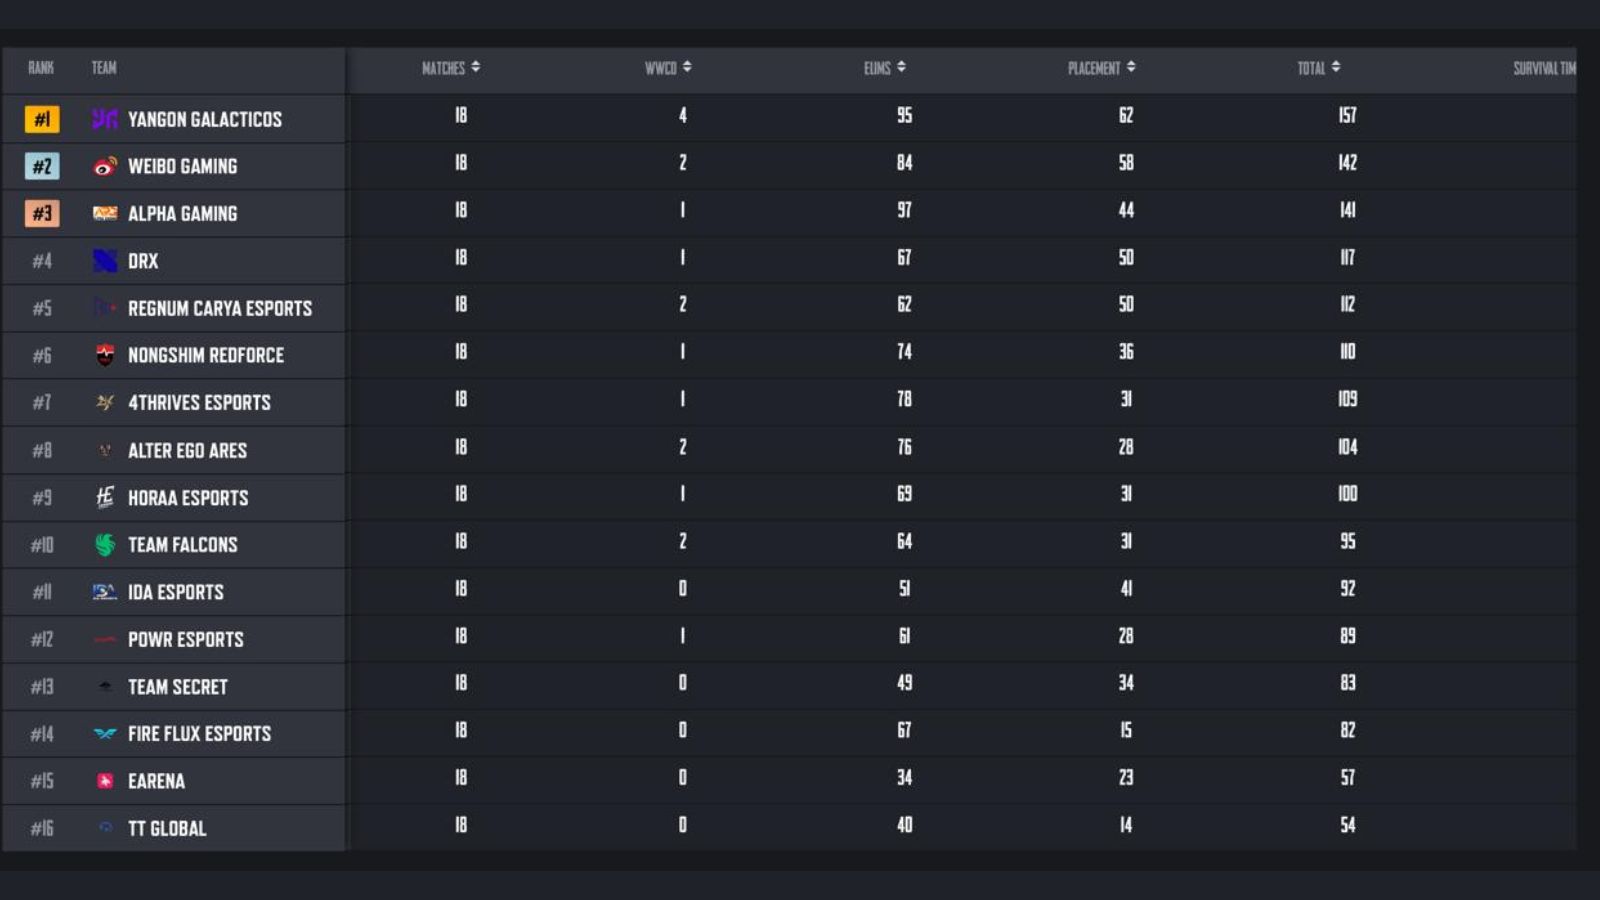
Task: Open Weibo Gaming team name
Action: coord(183,166)
